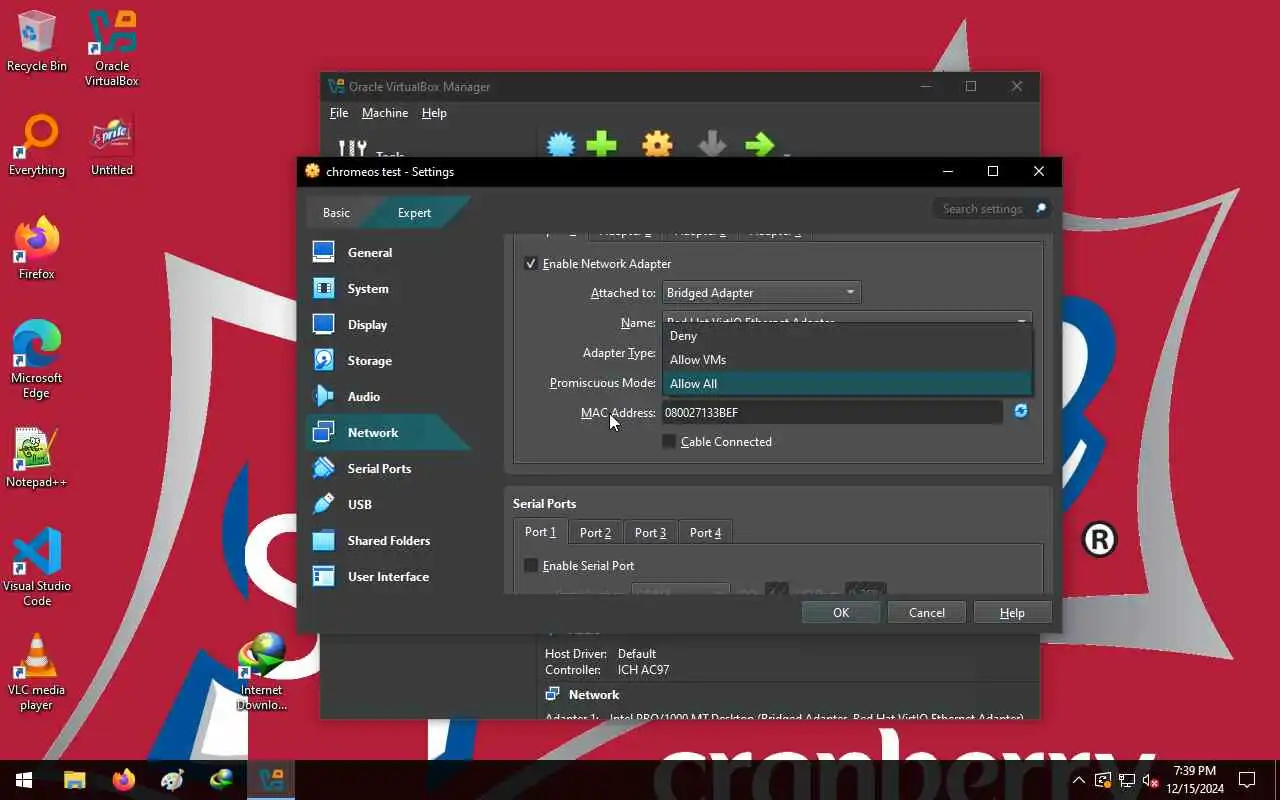Click the MAC address refresh icon
Viewport: 1280px width, 800px height.
point(1020,411)
